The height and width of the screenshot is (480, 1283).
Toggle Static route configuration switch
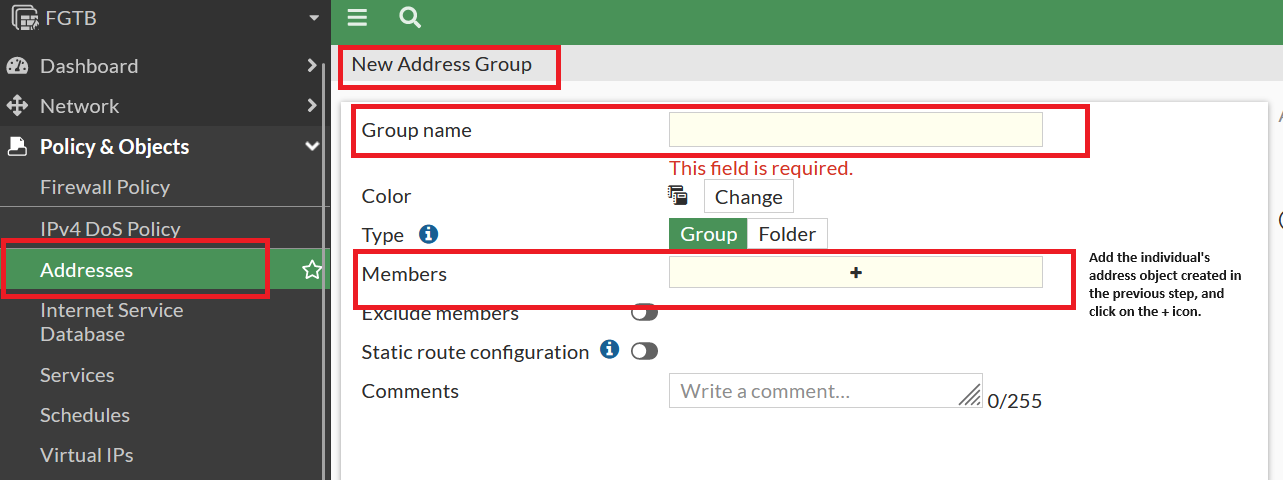click(x=644, y=351)
